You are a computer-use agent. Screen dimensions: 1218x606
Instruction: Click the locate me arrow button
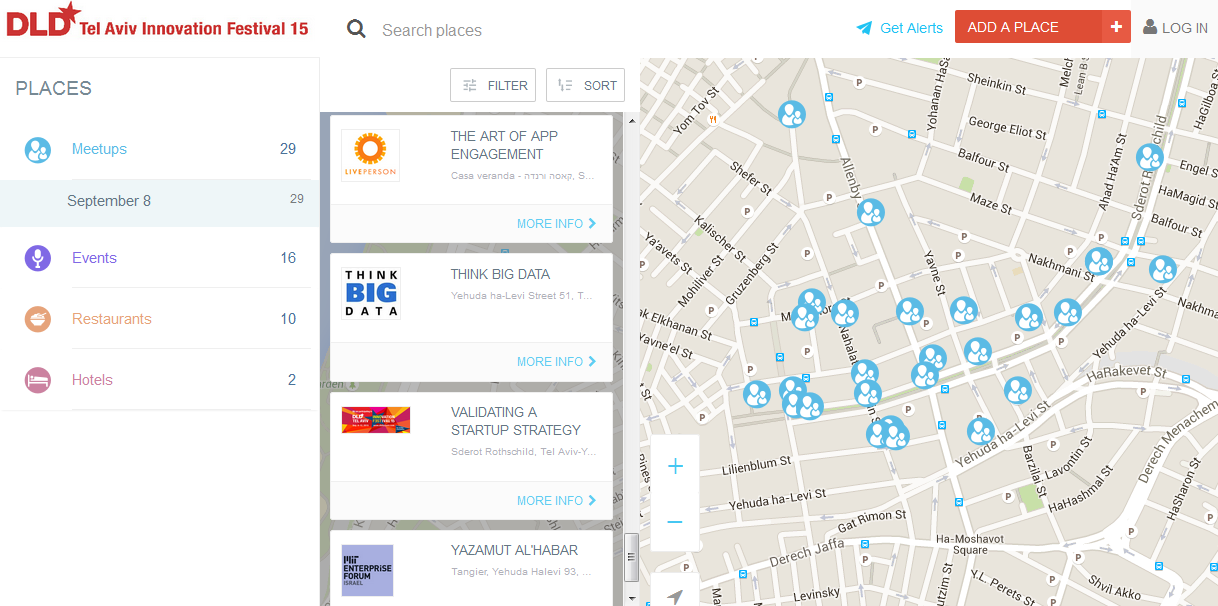pyautogui.click(x=675, y=596)
